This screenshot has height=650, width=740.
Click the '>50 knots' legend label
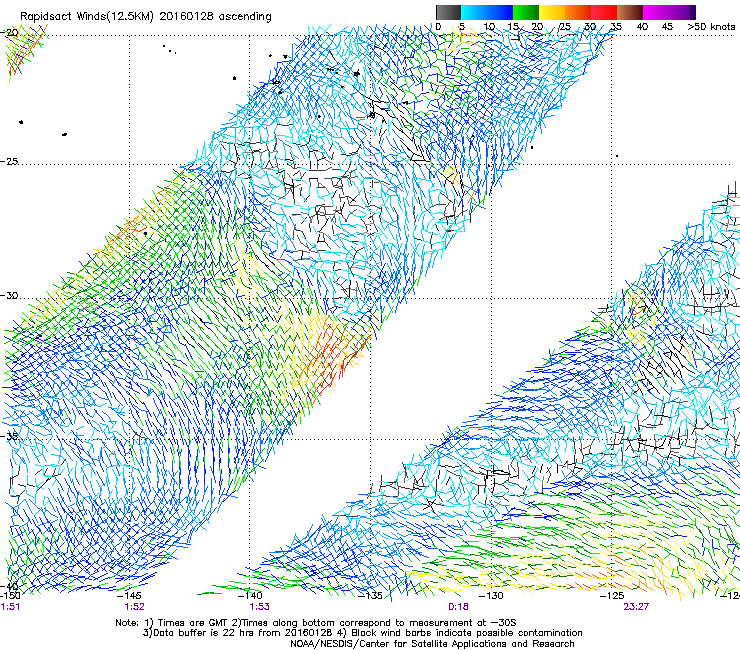pos(711,26)
